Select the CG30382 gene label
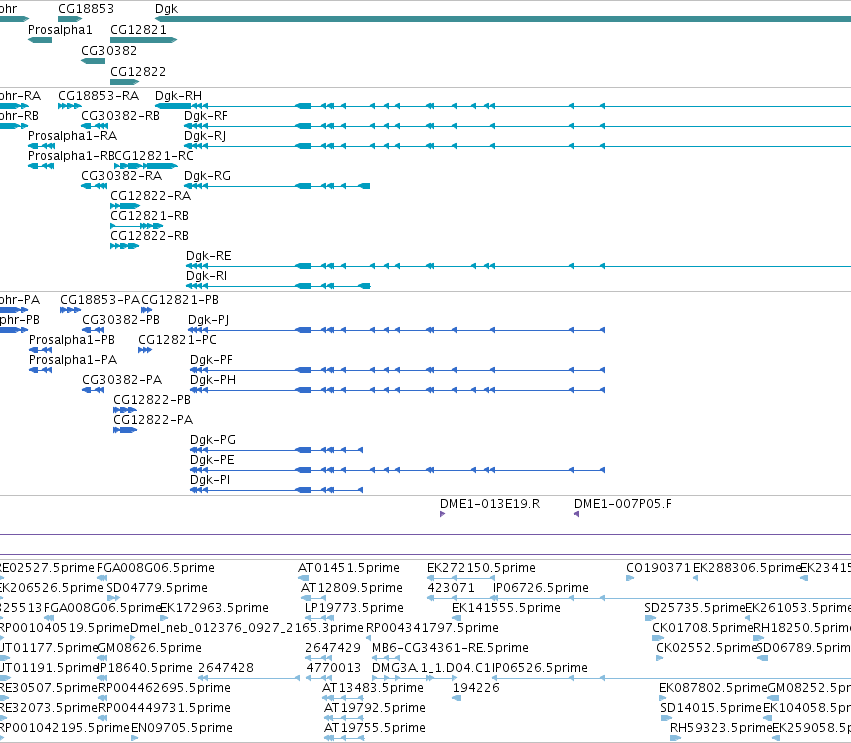The height and width of the screenshot is (743, 851). click(x=109, y=50)
